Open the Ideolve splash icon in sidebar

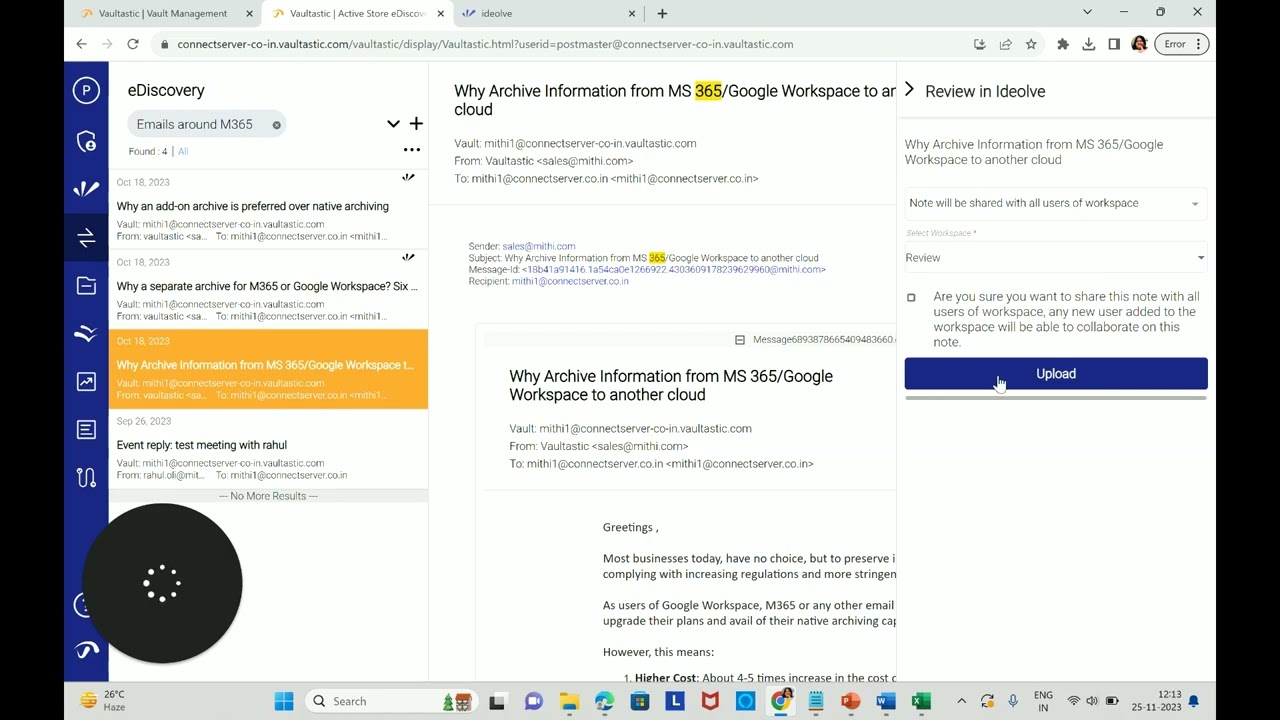click(86, 188)
